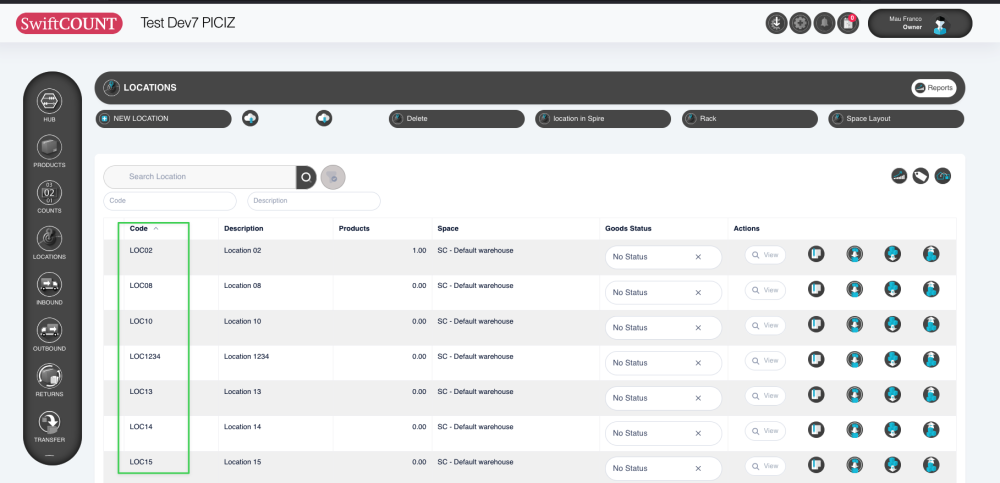This screenshot has width=1000, height=483.
Task: Click the download gear icon in header
Action: (776, 24)
